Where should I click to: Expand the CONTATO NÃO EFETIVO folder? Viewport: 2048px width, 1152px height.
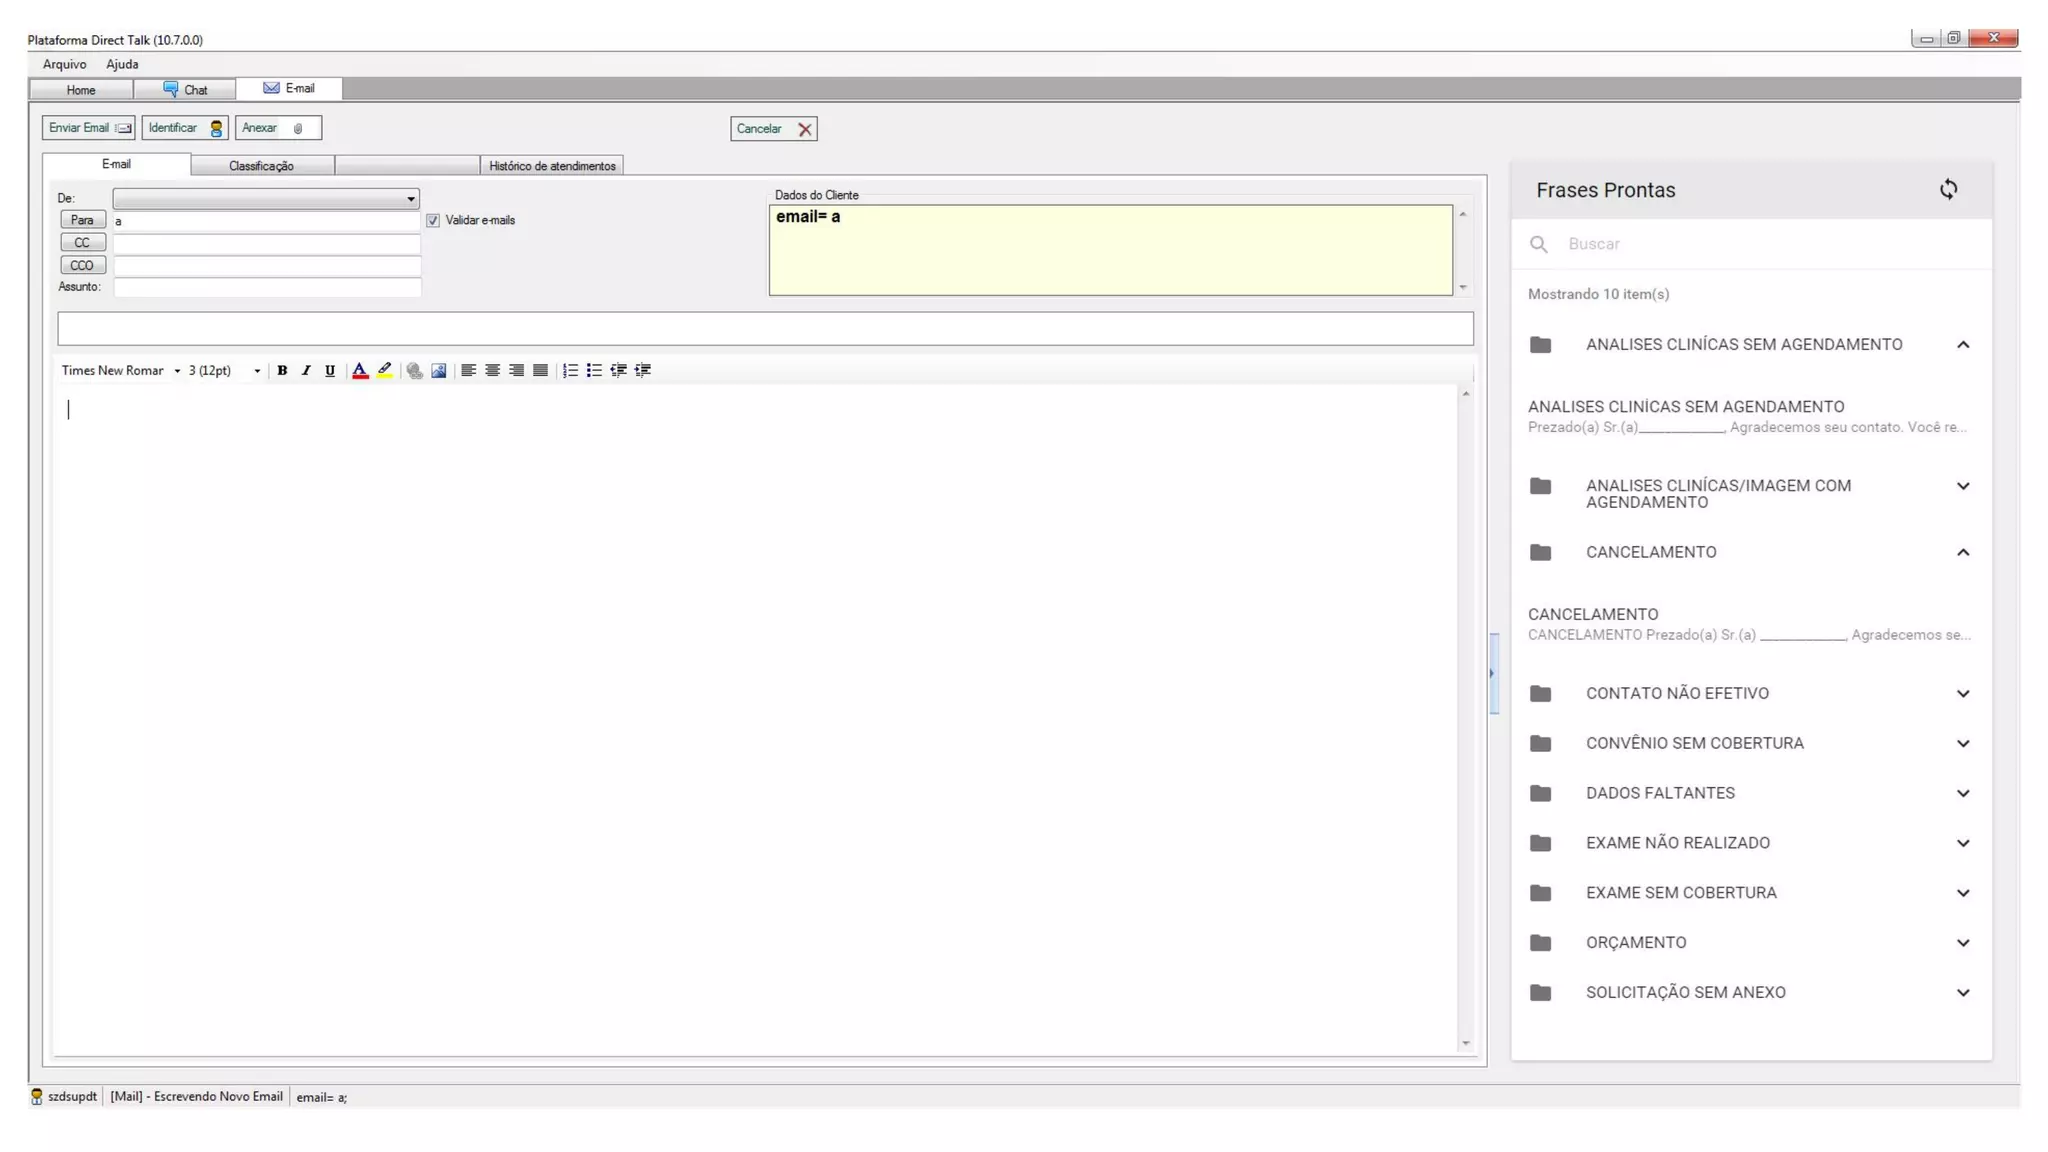point(1962,693)
